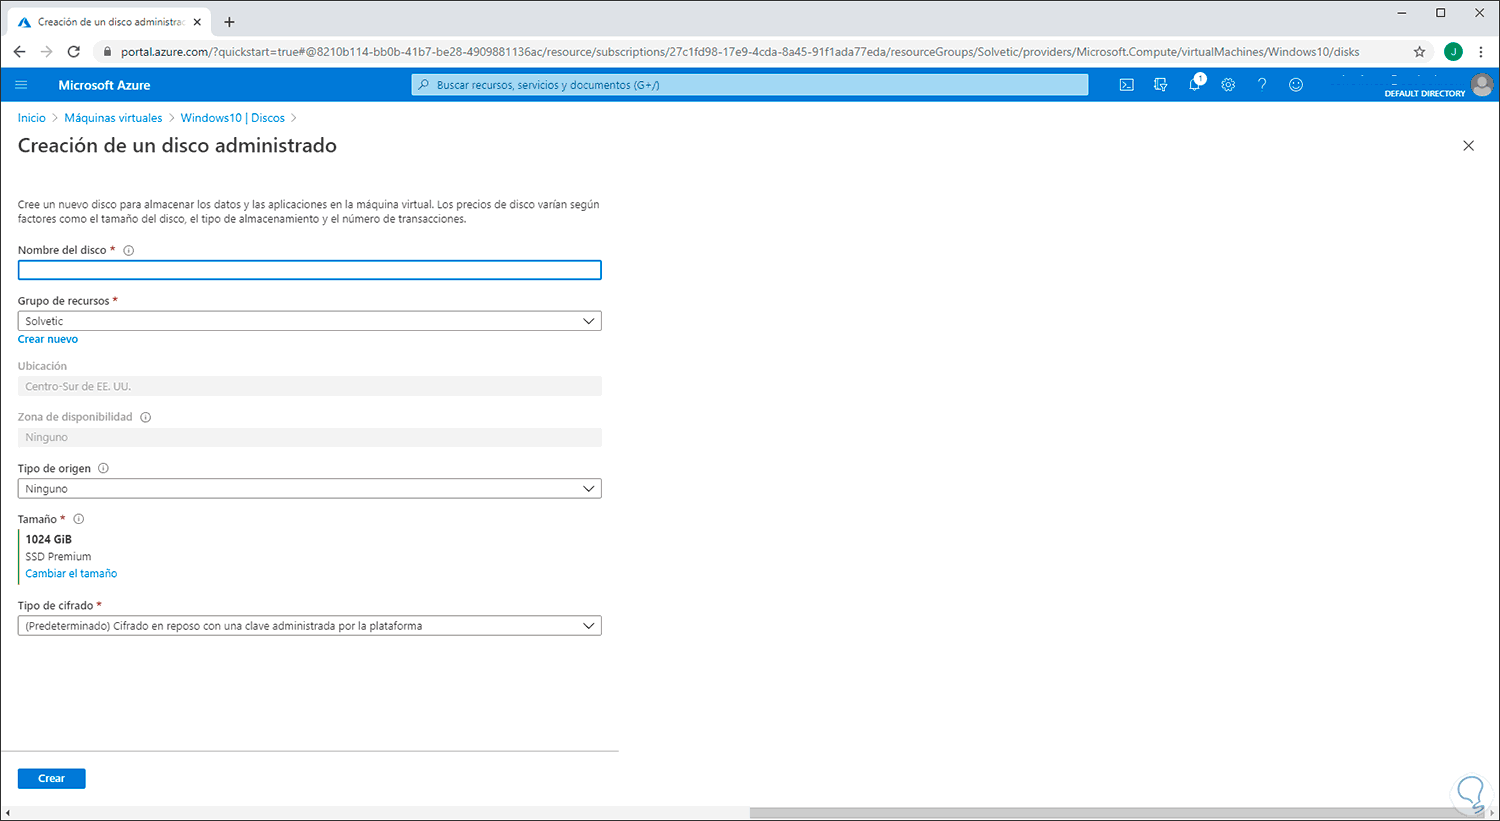Click the 1024 GiB size value
Image resolution: width=1500 pixels, height=821 pixels.
(49, 539)
